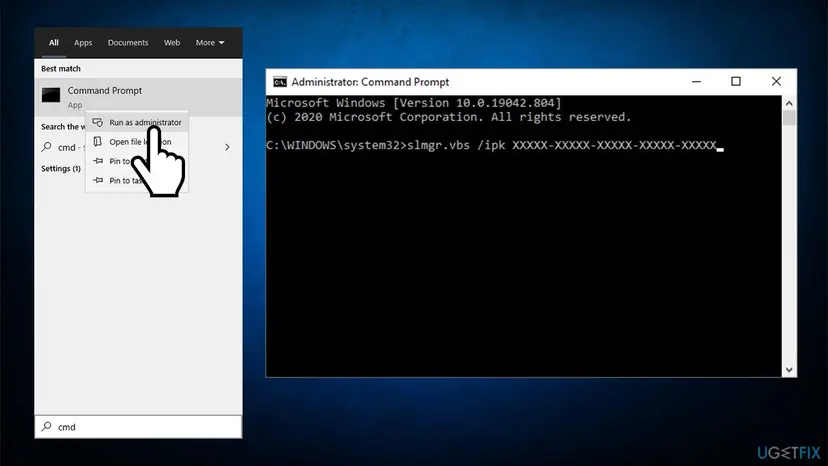Expand the cmd web search chevron arrow

tap(227, 147)
